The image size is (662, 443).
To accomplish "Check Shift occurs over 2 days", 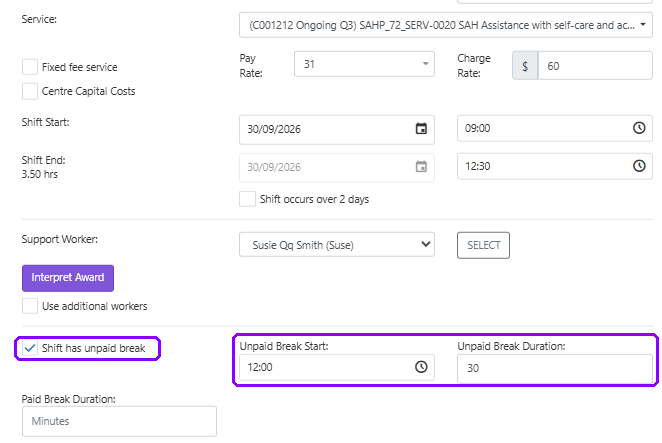I will pos(247,199).
